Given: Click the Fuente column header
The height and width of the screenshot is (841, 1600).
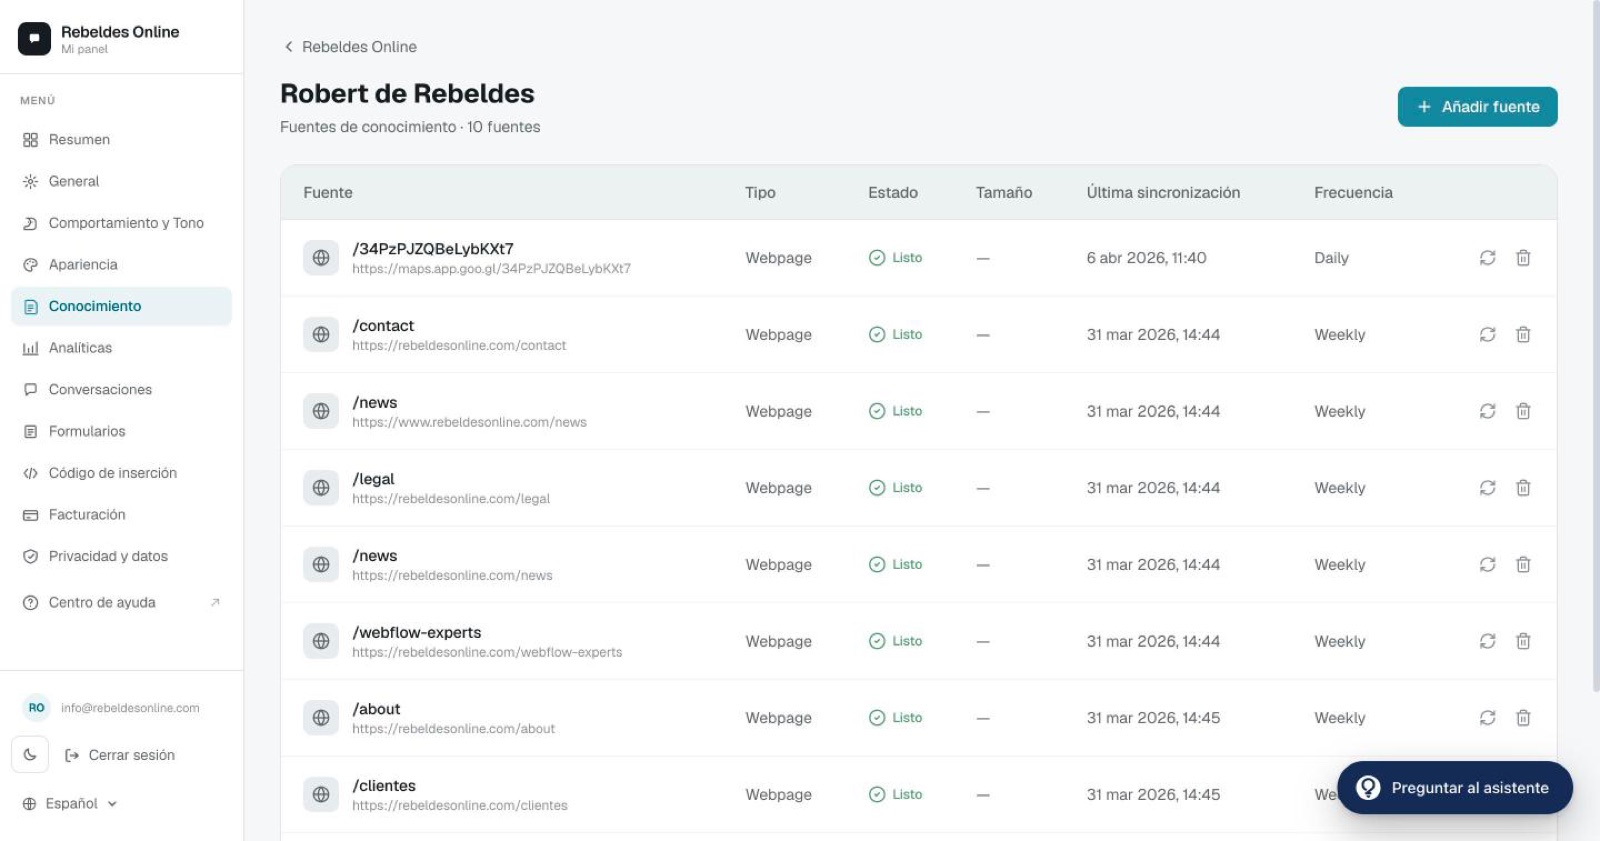Looking at the screenshot, I should click(328, 193).
